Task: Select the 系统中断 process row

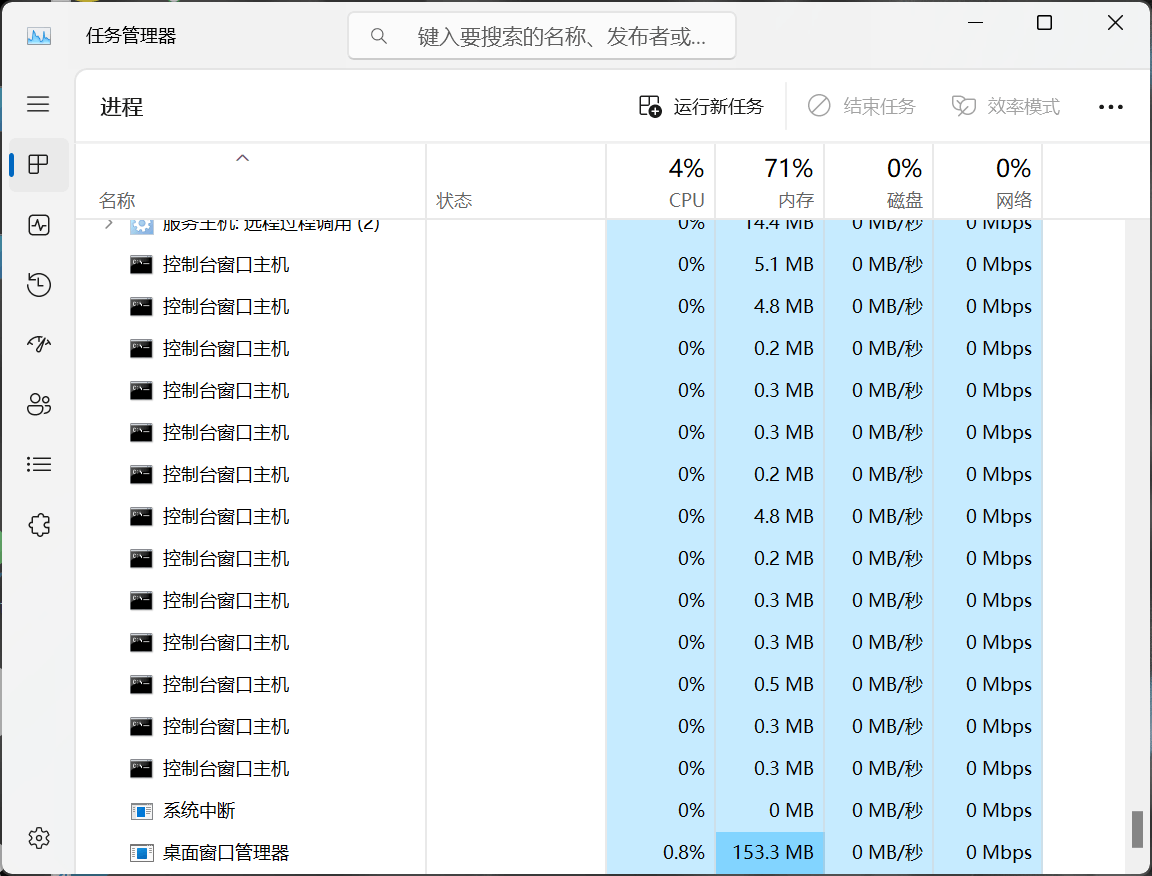Action: tap(559, 811)
